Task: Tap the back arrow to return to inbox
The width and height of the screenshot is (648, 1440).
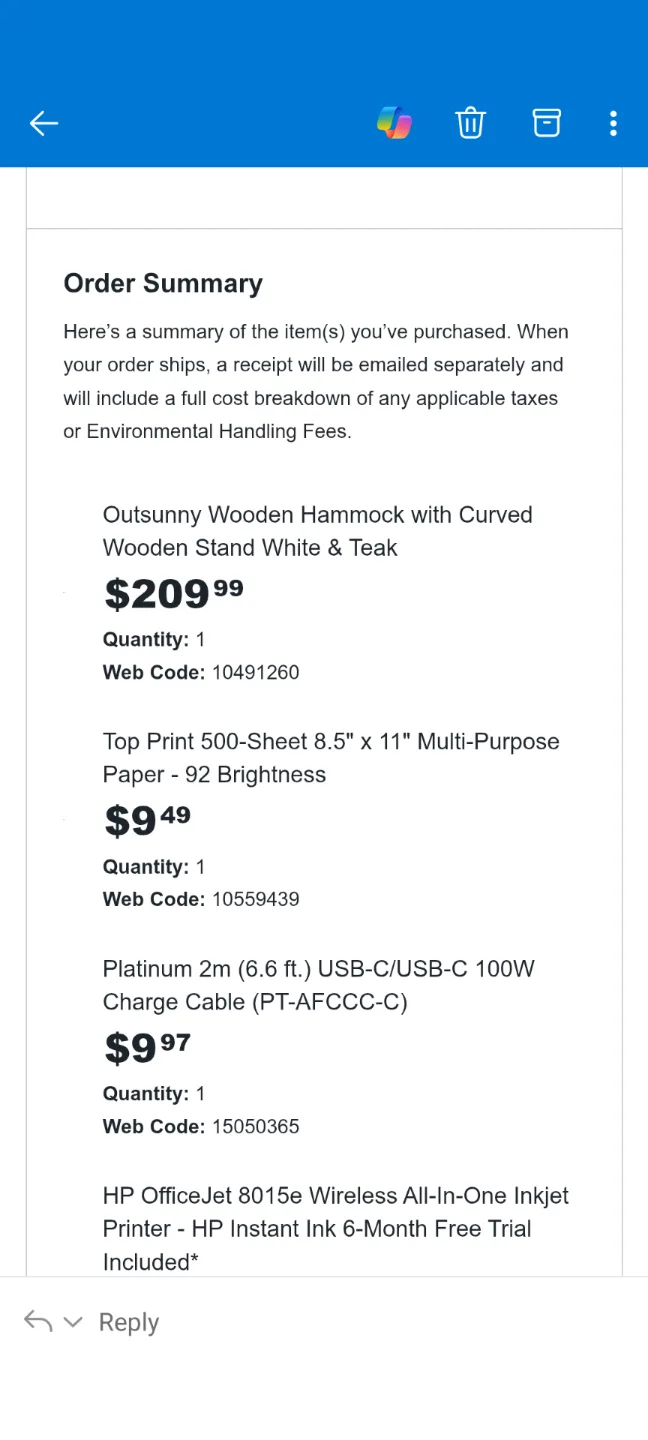Action: (43, 122)
